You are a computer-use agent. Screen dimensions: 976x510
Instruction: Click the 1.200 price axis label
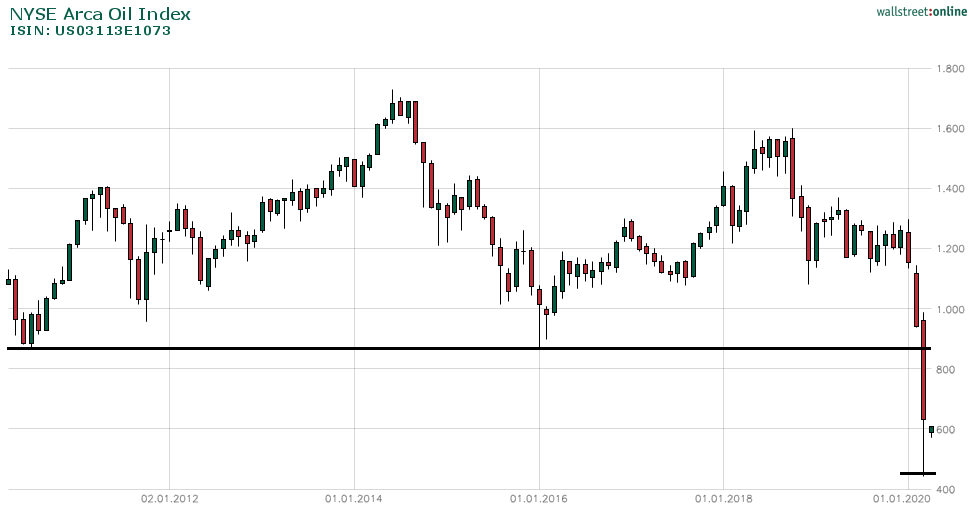pyautogui.click(x=950, y=249)
